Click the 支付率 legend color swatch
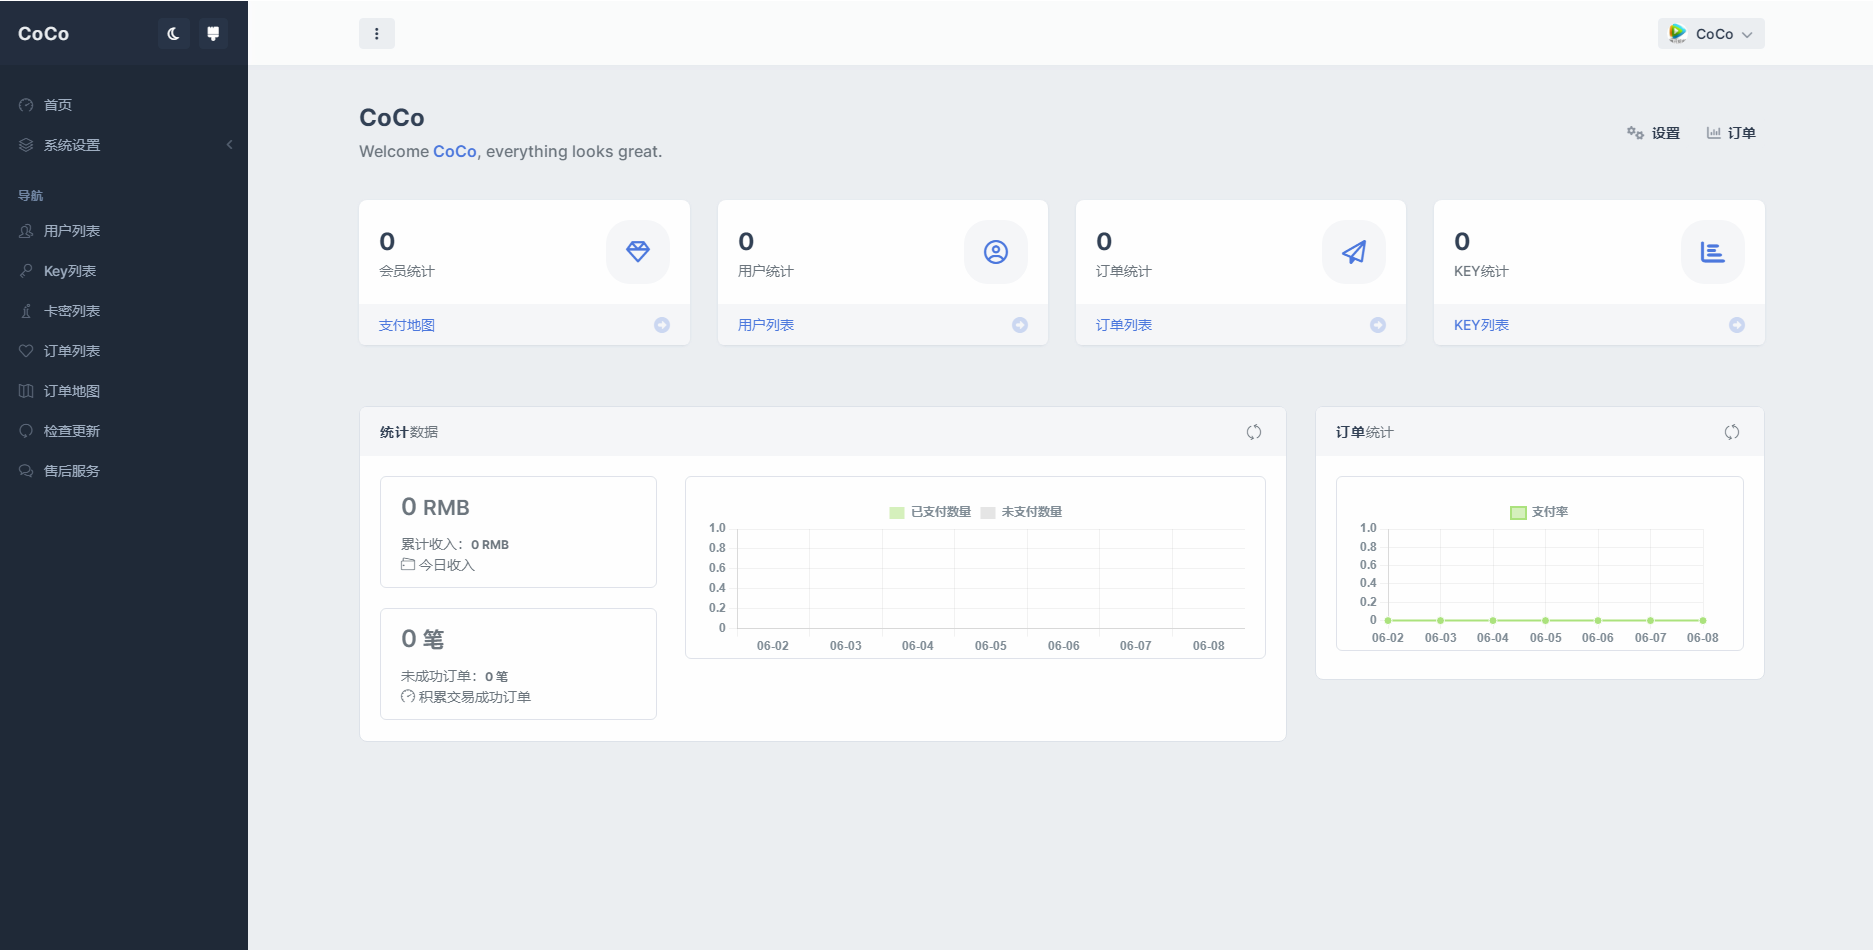Image resolution: width=1873 pixels, height=950 pixels. click(1518, 512)
